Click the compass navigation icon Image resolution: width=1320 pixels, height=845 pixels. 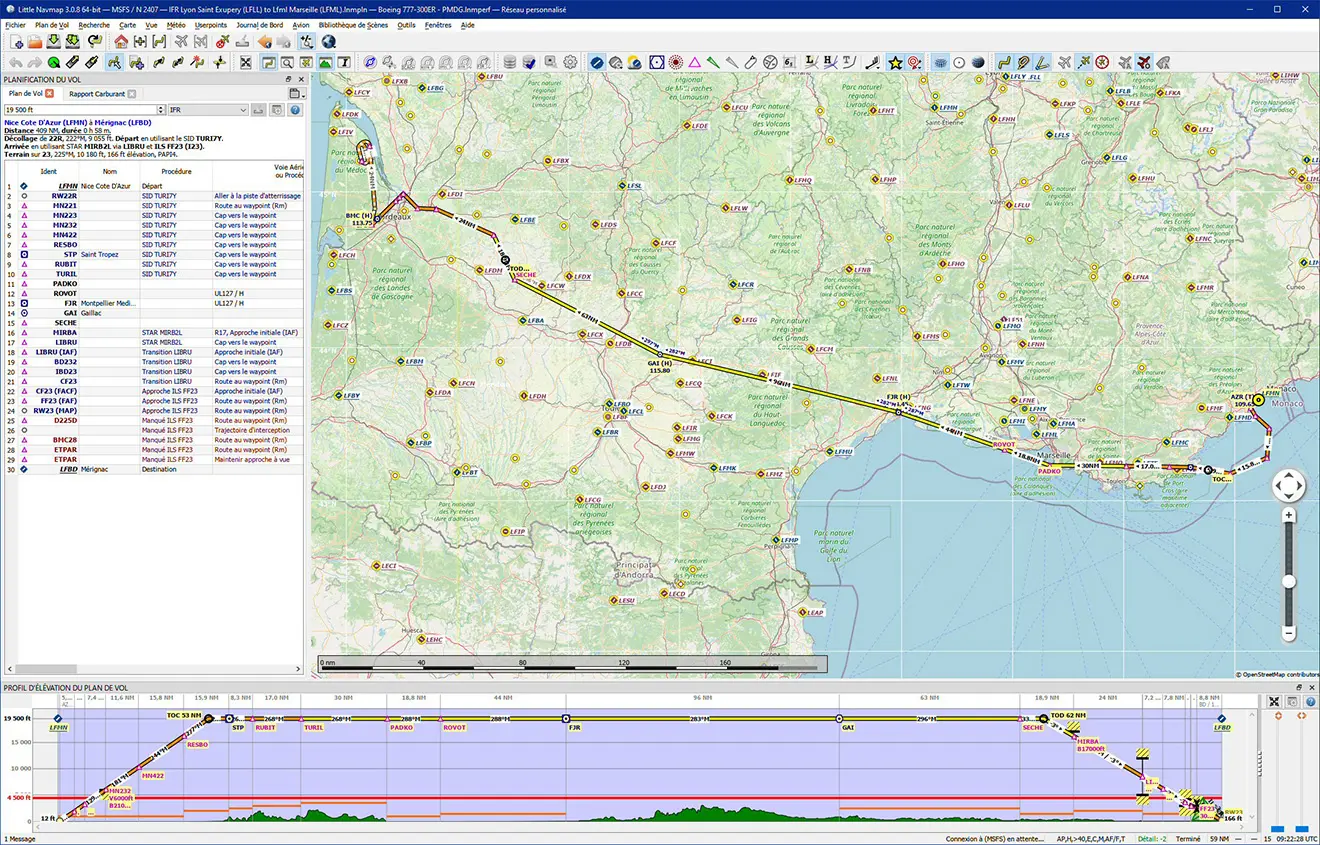click(370, 63)
